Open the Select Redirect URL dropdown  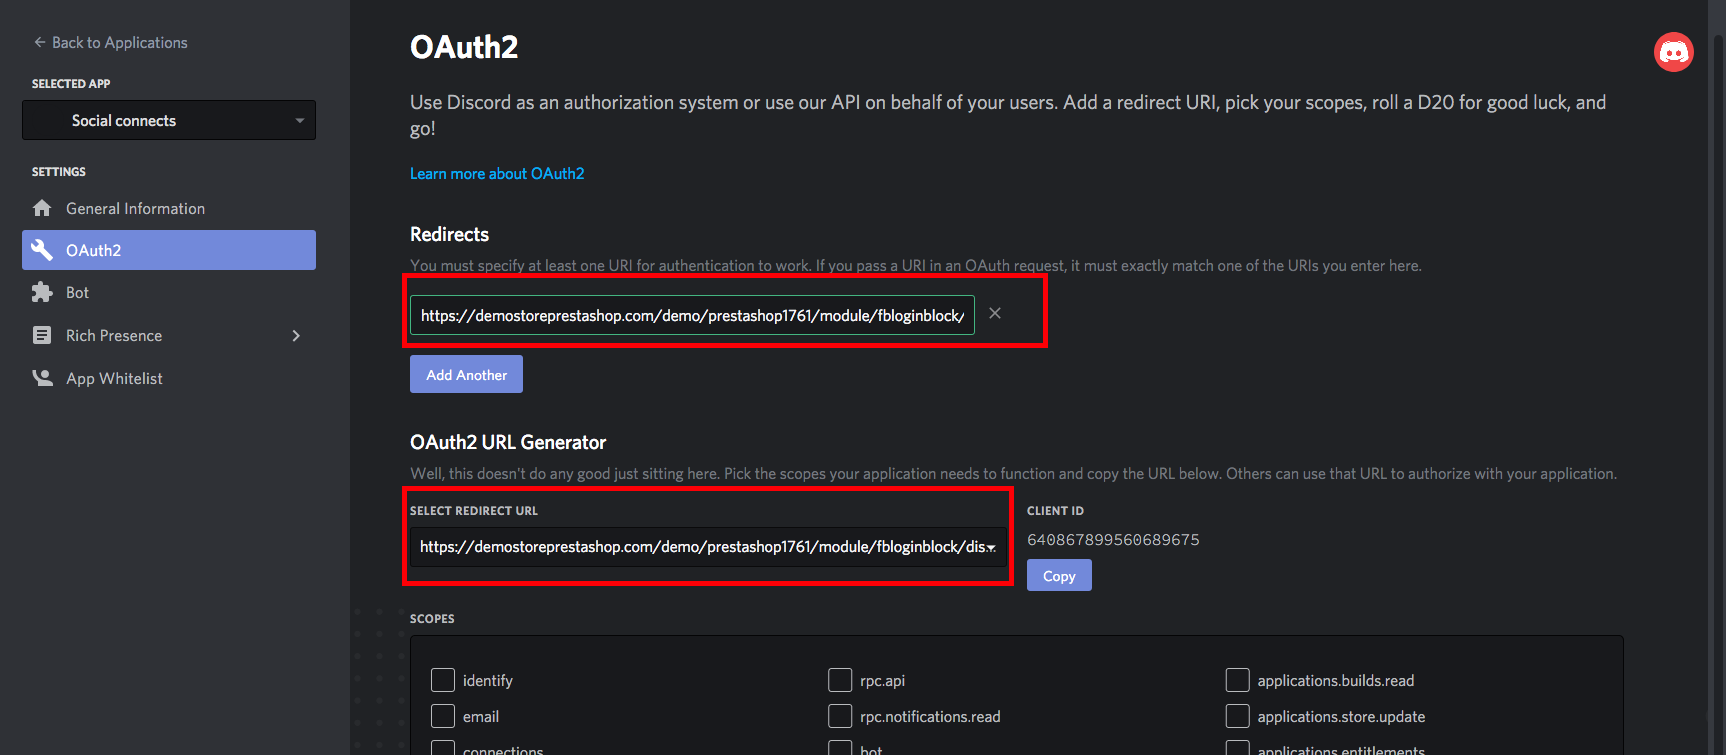(x=708, y=547)
